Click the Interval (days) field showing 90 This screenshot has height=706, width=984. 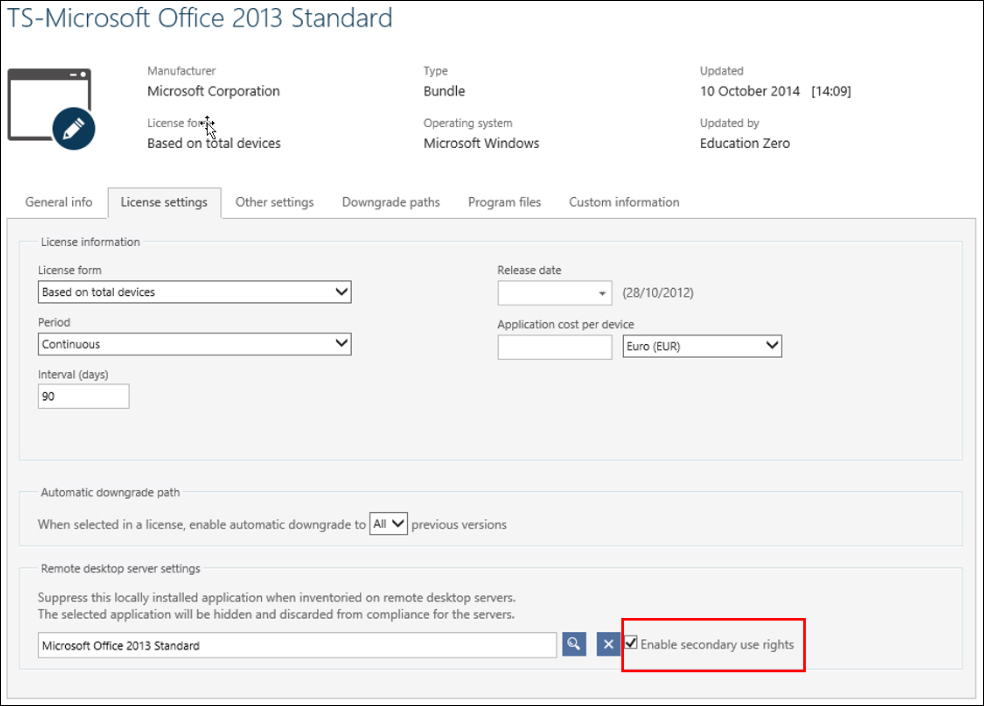coord(83,395)
